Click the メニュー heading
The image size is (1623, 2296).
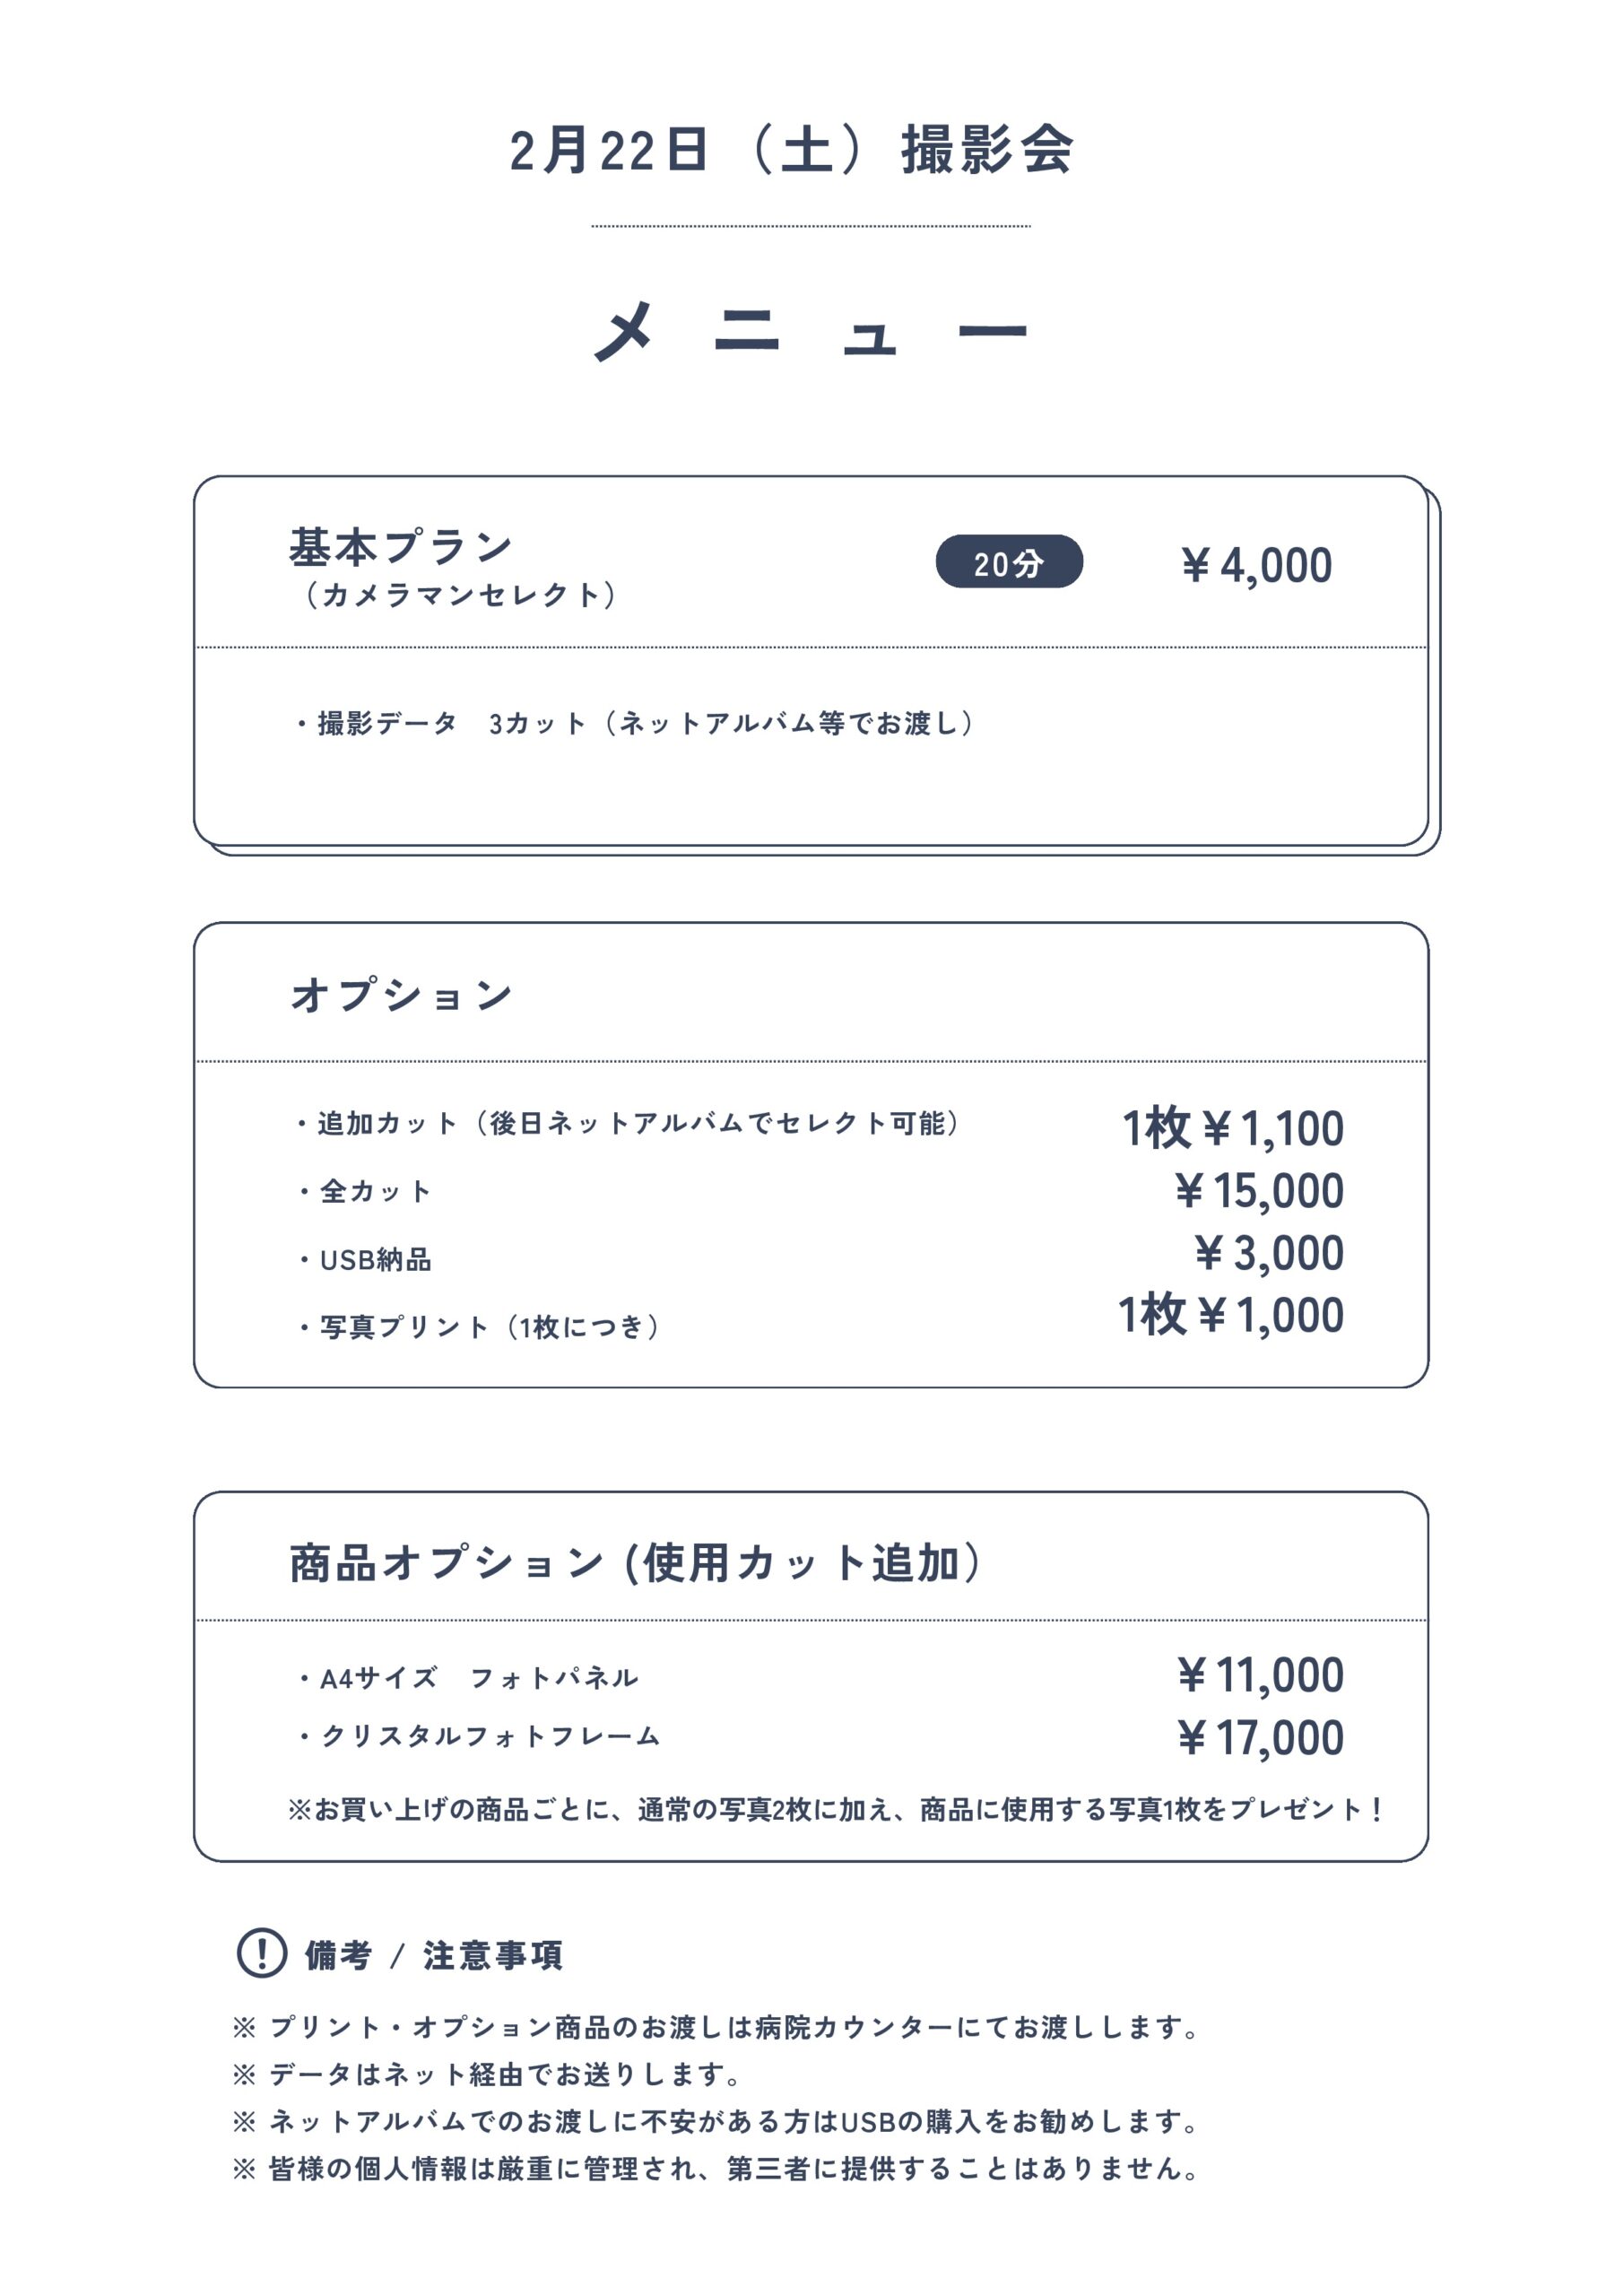(810, 329)
